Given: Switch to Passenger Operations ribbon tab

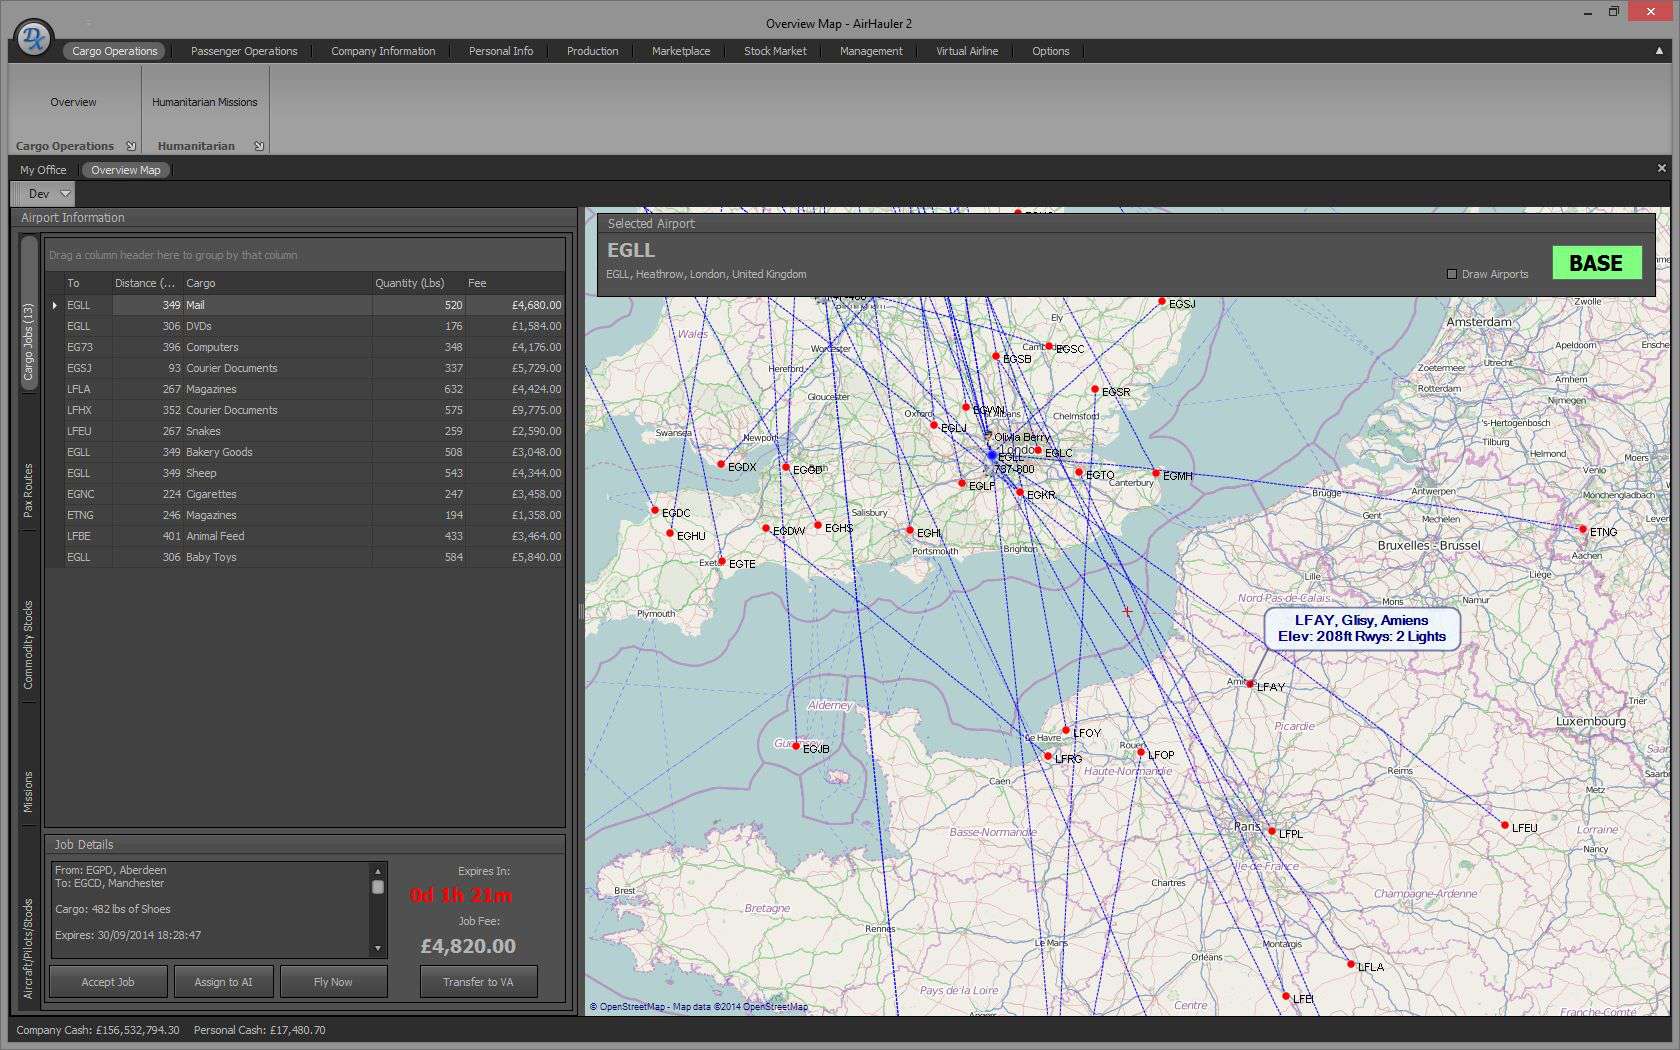Looking at the screenshot, I should (x=244, y=51).
